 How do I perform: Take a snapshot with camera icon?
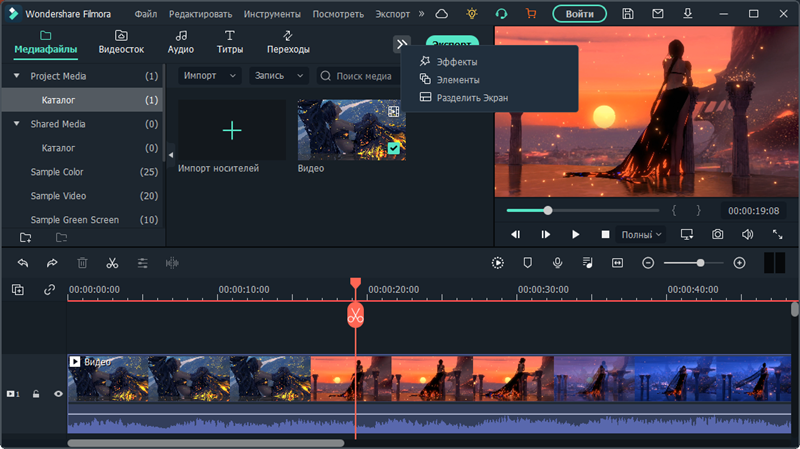[x=717, y=234]
